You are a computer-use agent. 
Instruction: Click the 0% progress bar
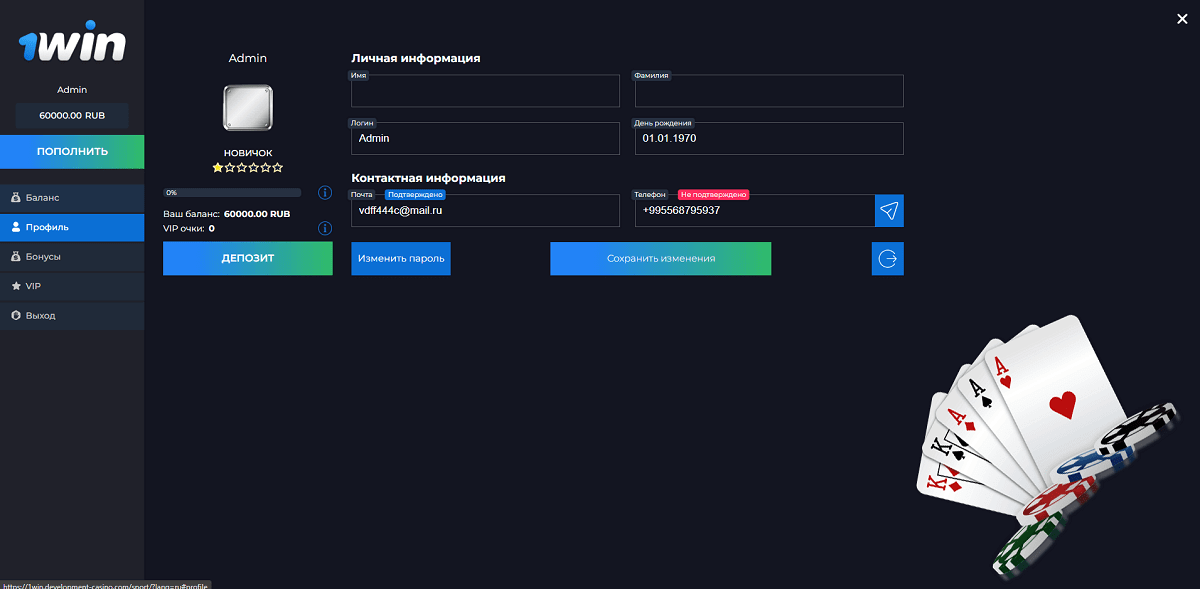coord(232,193)
